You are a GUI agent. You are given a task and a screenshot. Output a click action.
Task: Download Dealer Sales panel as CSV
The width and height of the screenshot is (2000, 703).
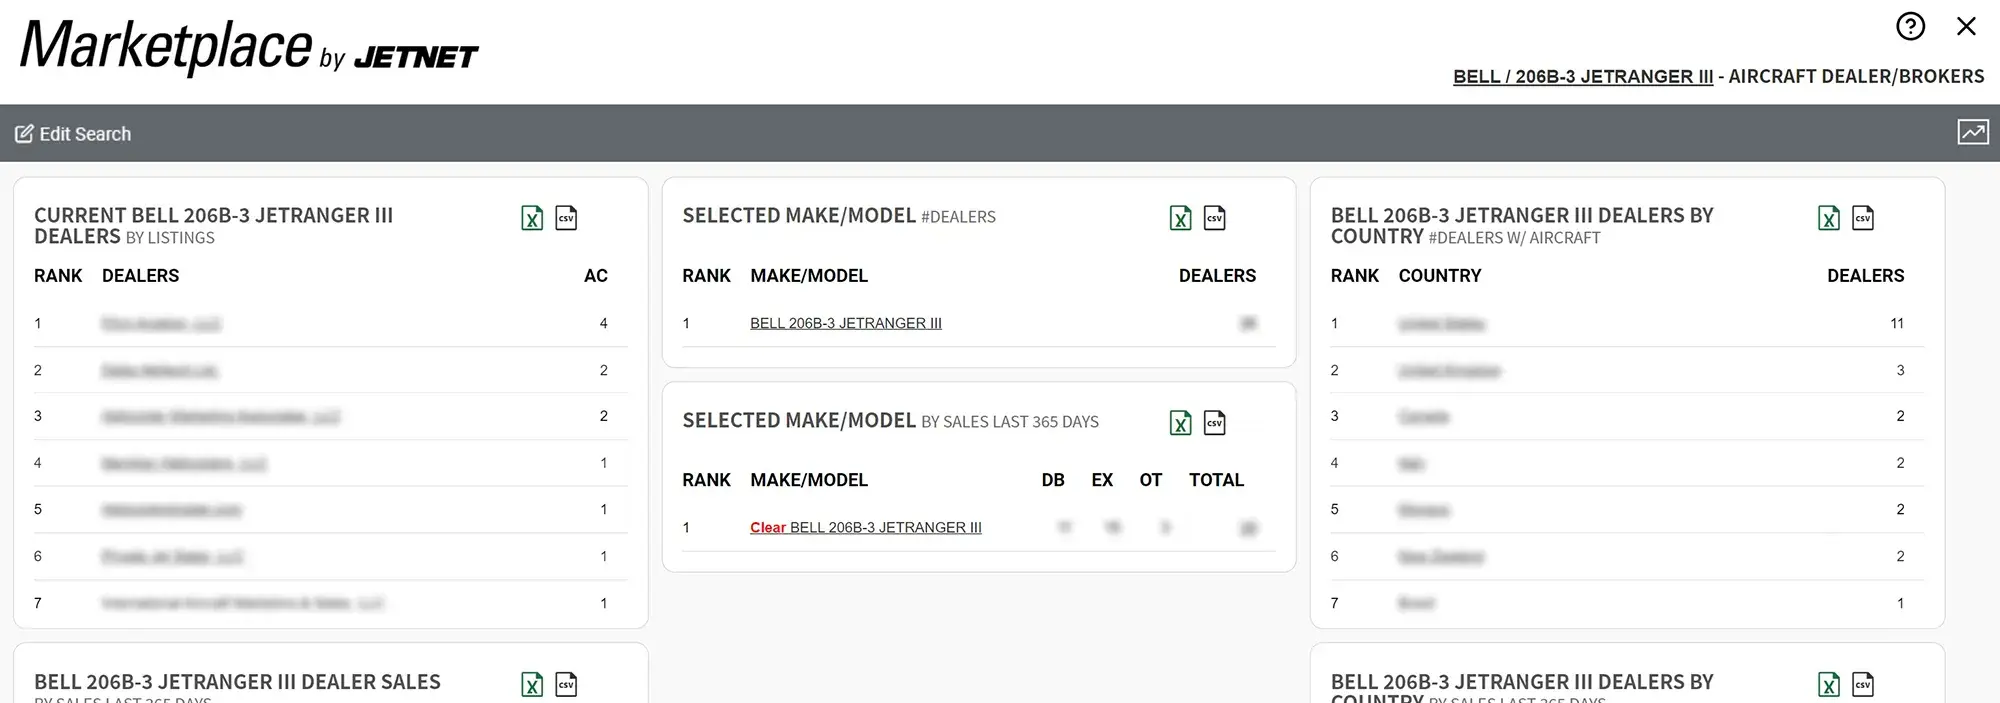(566, 685)
